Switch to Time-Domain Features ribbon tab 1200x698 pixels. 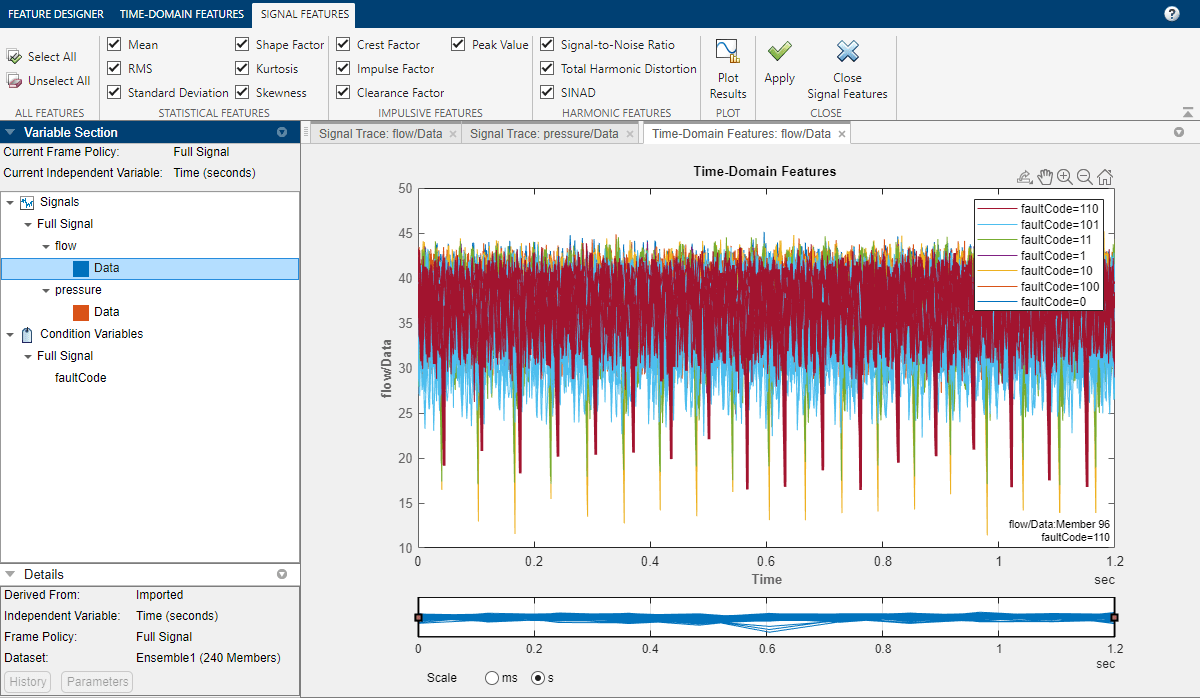(x=181, y=14)
